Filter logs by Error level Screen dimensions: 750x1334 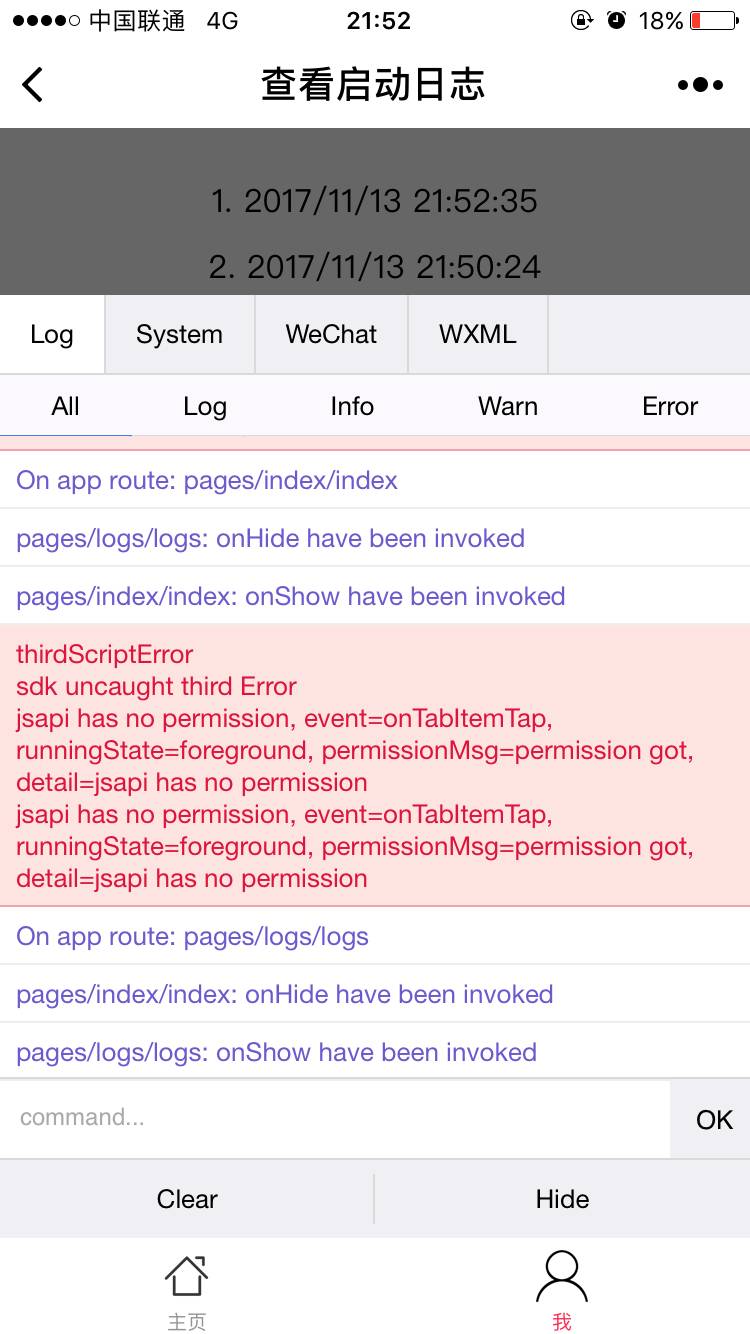click(x=670, y=407)
